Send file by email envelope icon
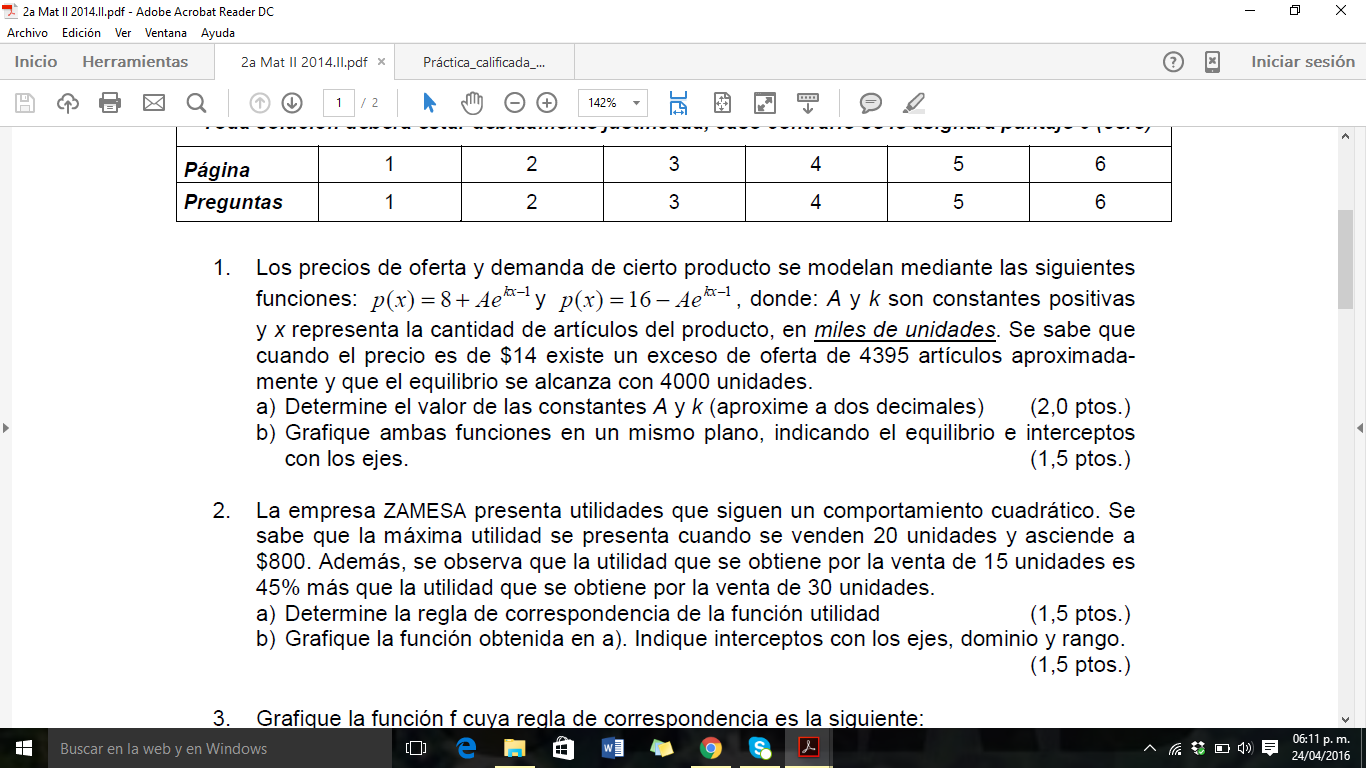The image size is (1366, 768). coord(153,103)
